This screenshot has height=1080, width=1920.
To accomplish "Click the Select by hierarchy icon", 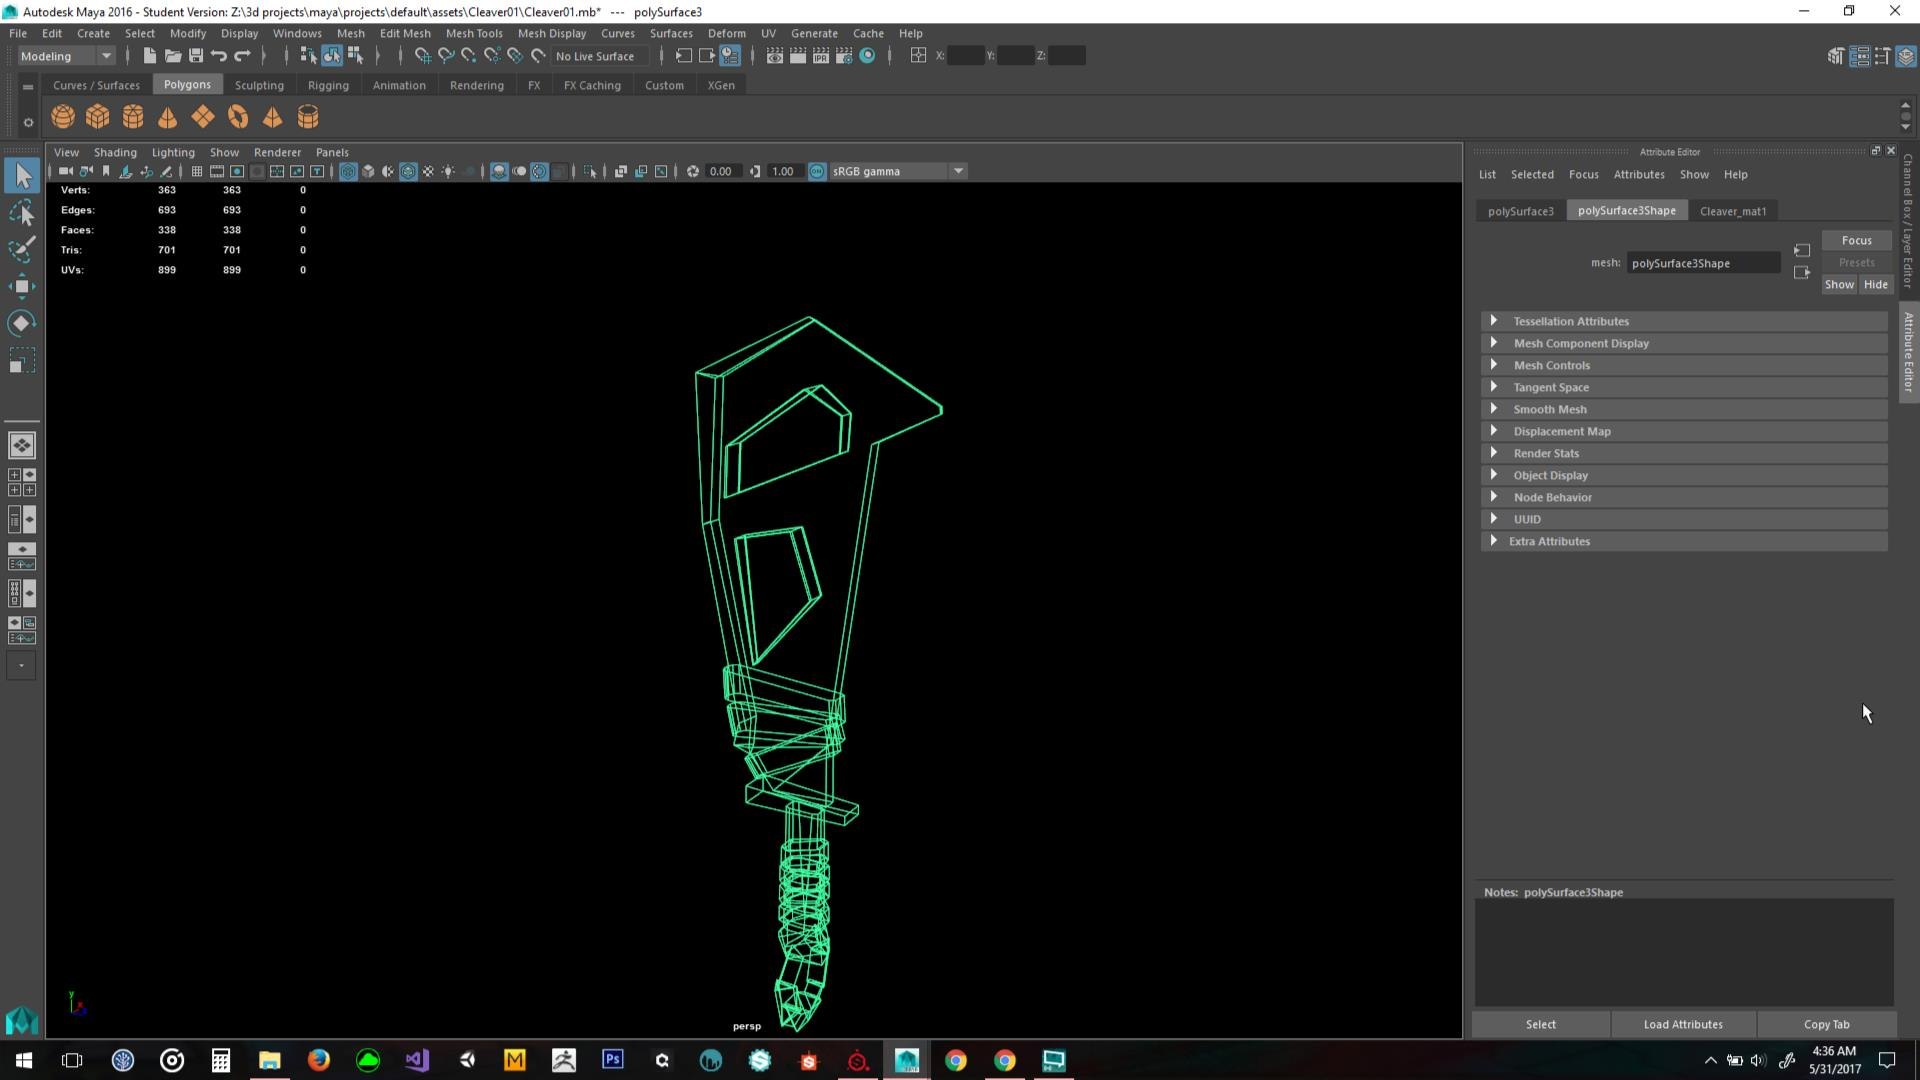I will point(308,56).
